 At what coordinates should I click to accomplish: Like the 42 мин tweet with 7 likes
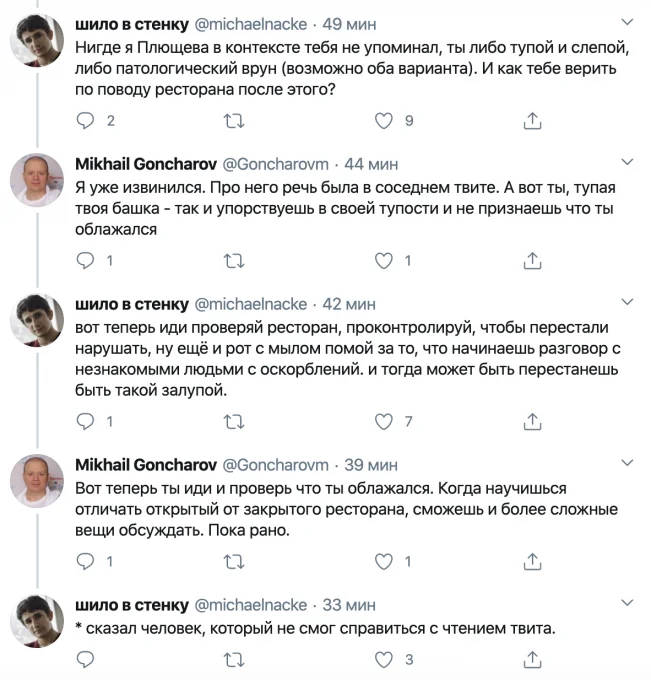click(384, 422)
